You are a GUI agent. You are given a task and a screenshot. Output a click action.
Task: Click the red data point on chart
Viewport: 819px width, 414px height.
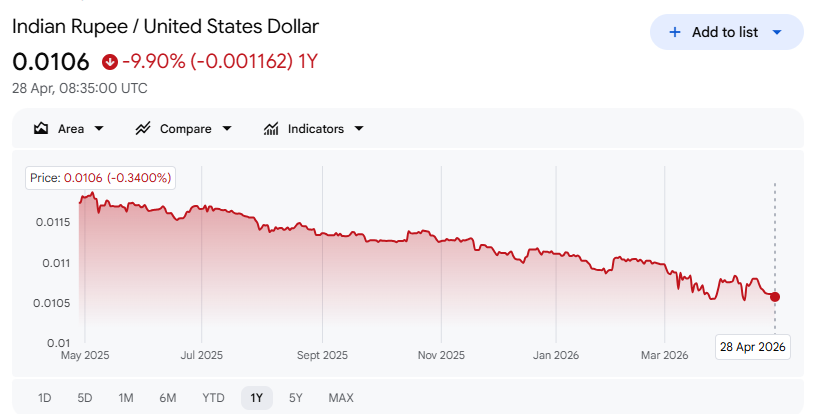(x=775, y=297)
